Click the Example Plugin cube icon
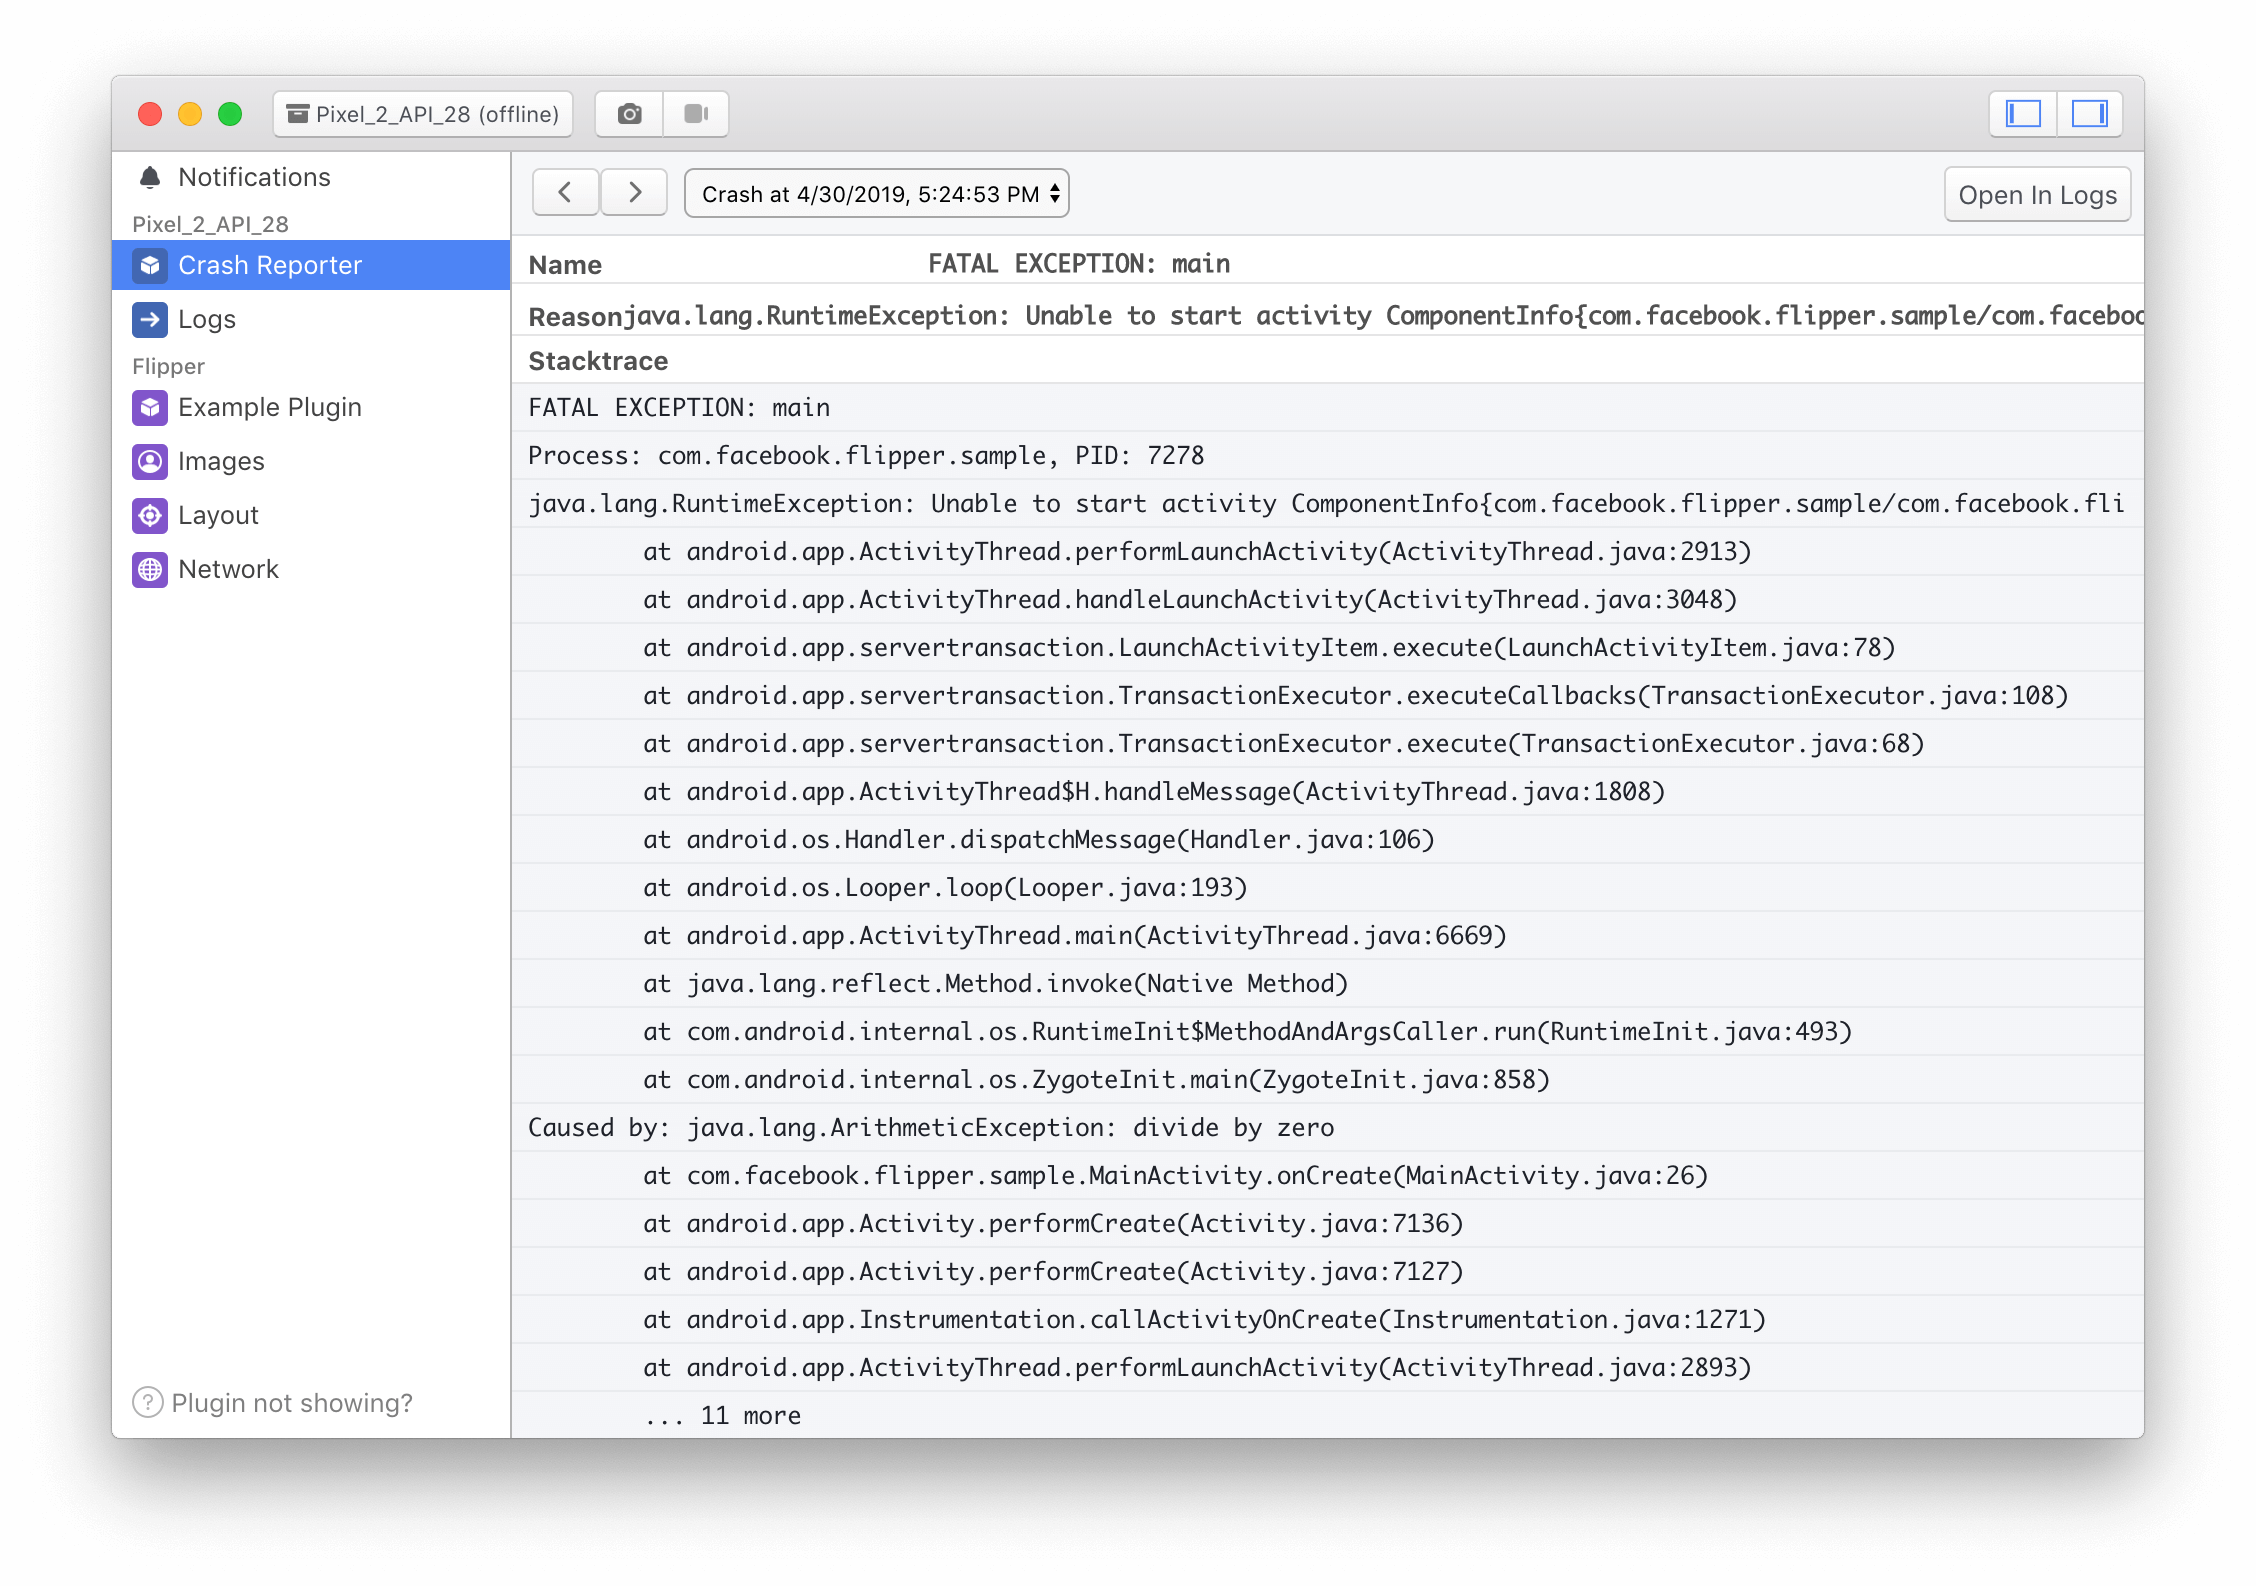This screenshot has width=2256, height=1586. [150, 408]
